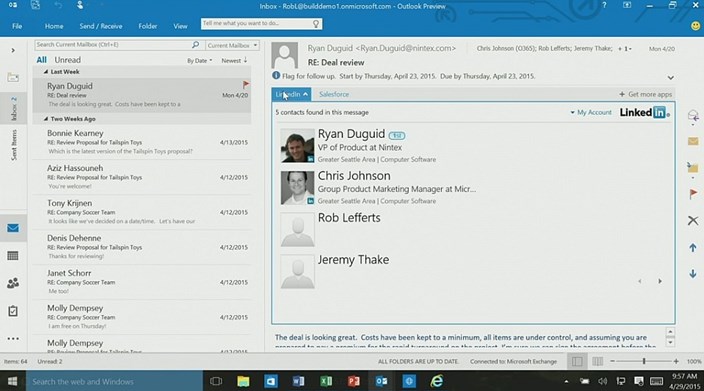Click Get more apps
The height and width of the screenshot is (391, 704).
pos(646,94)
